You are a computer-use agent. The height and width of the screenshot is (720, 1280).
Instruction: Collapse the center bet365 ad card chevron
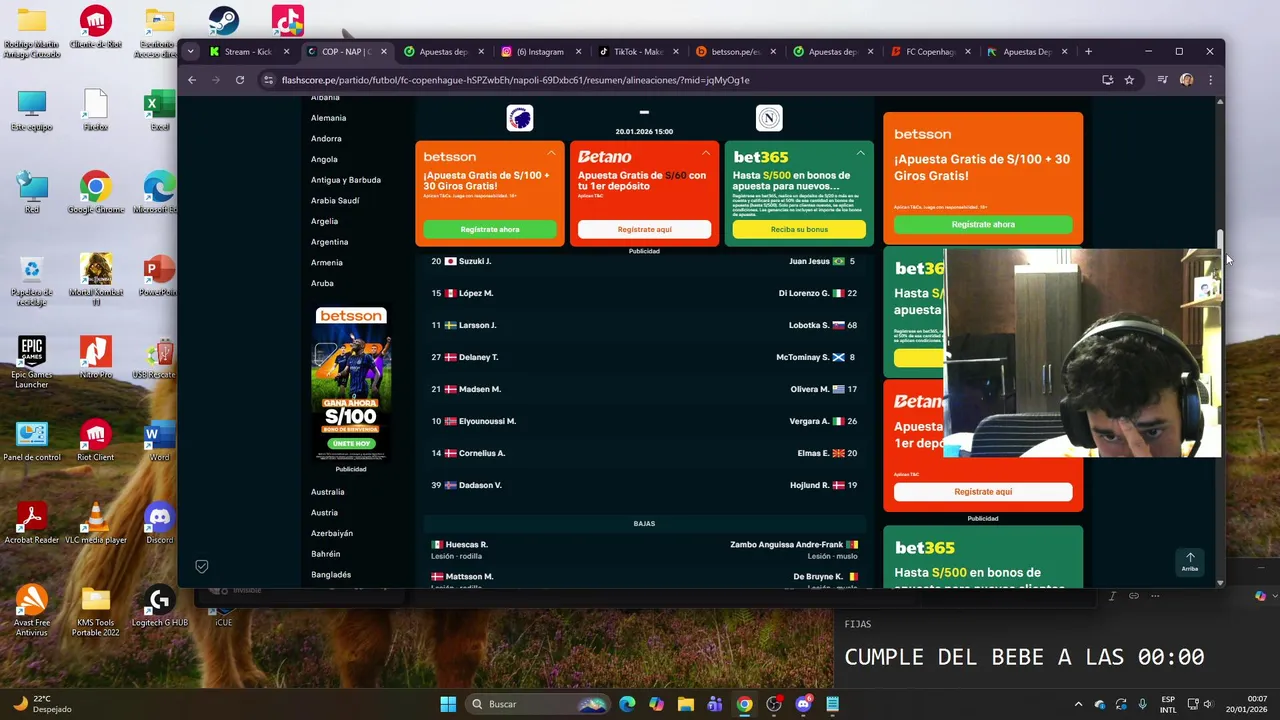tap(860, 153)
